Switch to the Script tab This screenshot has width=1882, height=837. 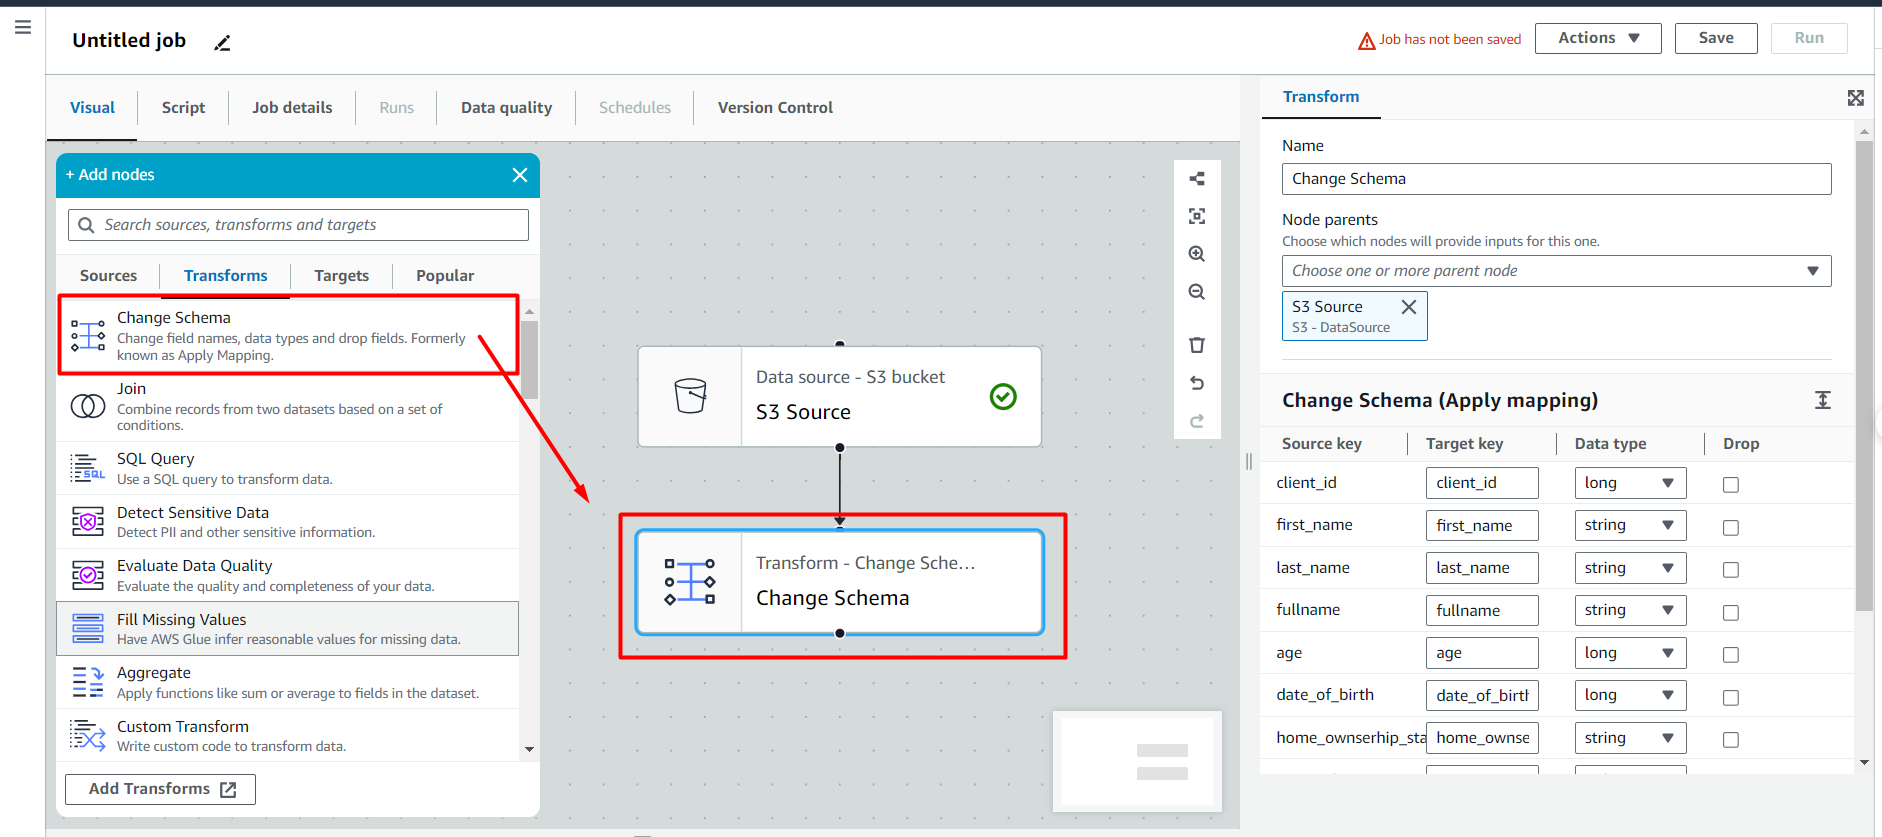[x=183, y=108]
